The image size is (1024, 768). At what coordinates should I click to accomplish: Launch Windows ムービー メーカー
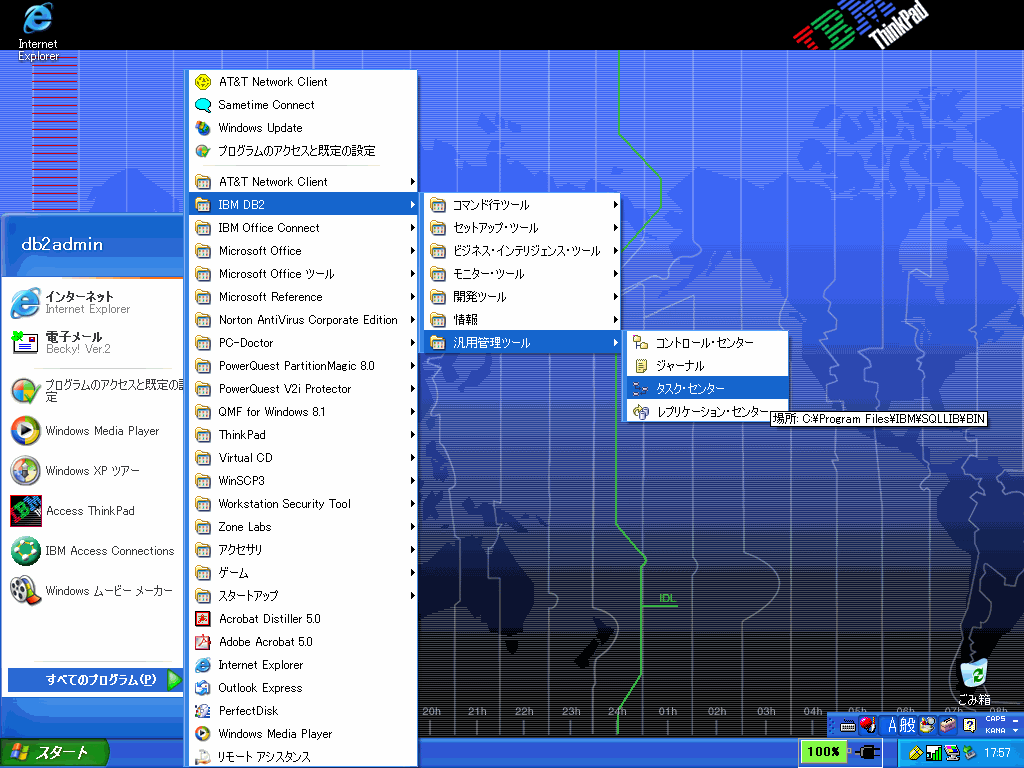(x=95, y=590)
